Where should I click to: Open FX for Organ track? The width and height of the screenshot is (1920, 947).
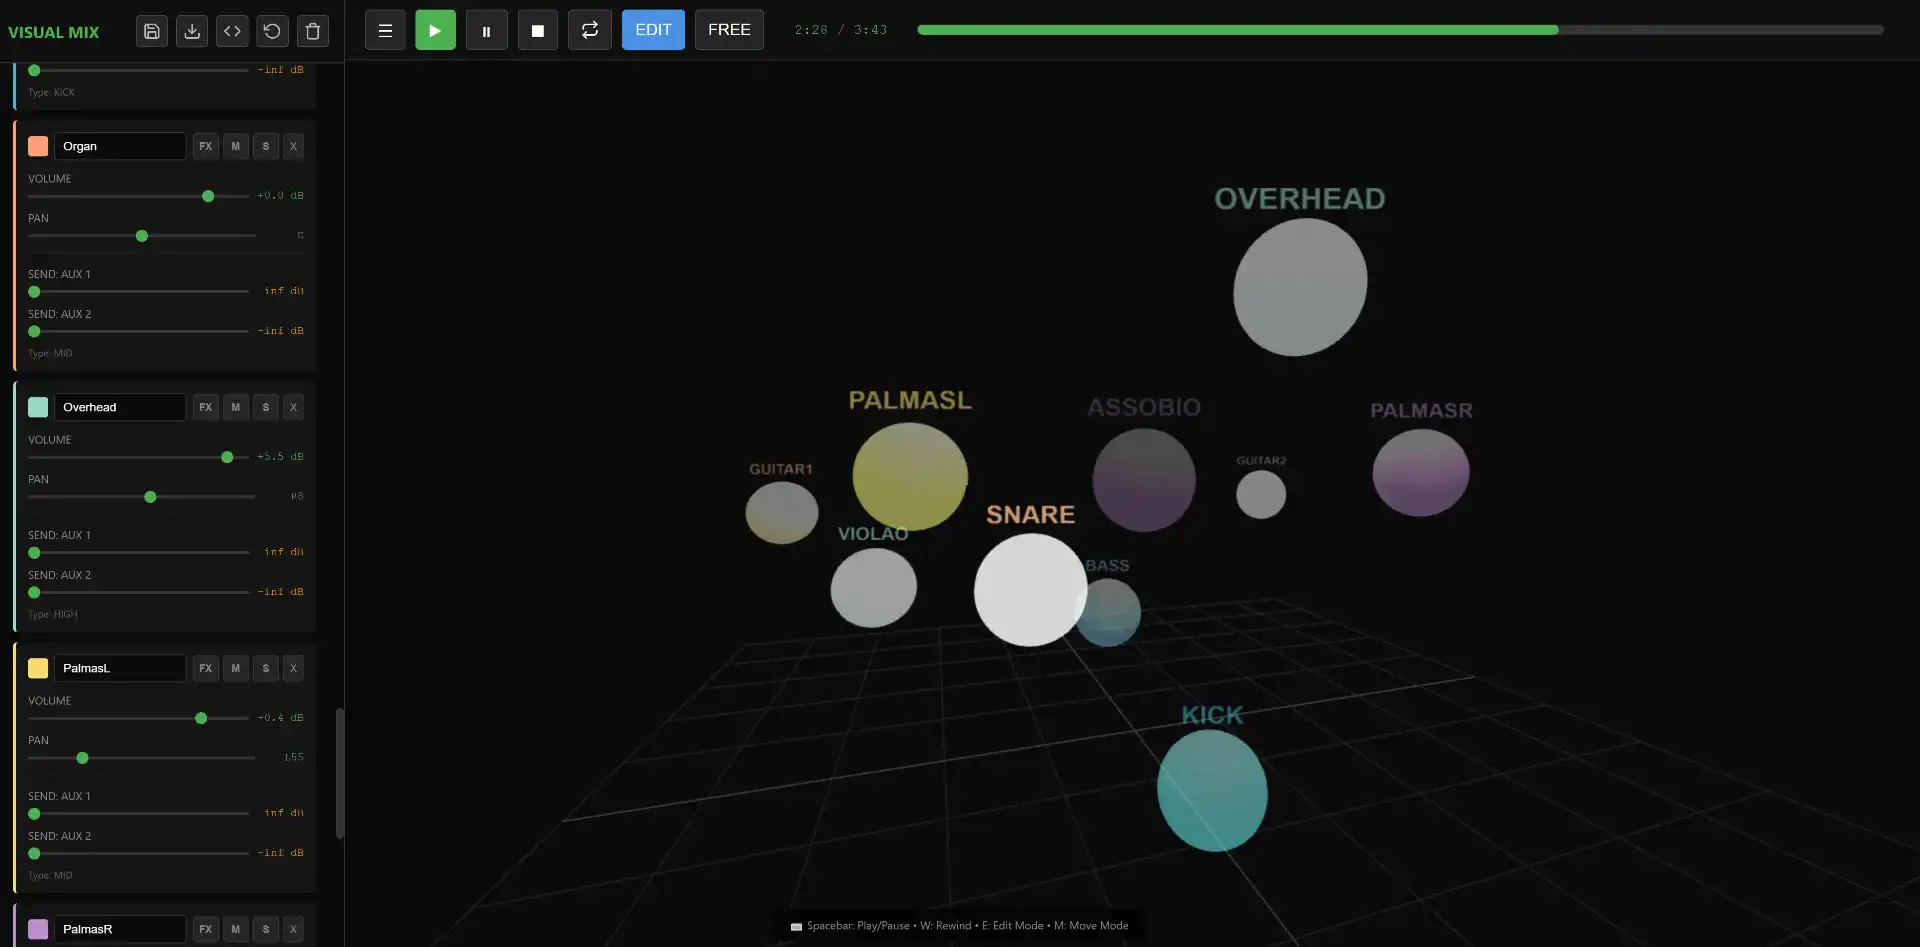pos(205,146)
